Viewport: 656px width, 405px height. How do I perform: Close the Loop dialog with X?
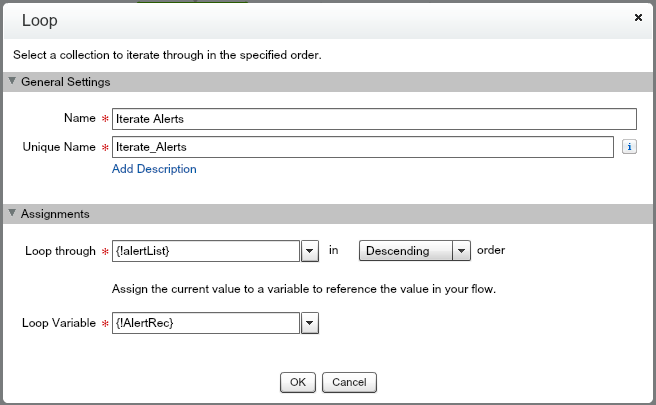pos(638,18)
